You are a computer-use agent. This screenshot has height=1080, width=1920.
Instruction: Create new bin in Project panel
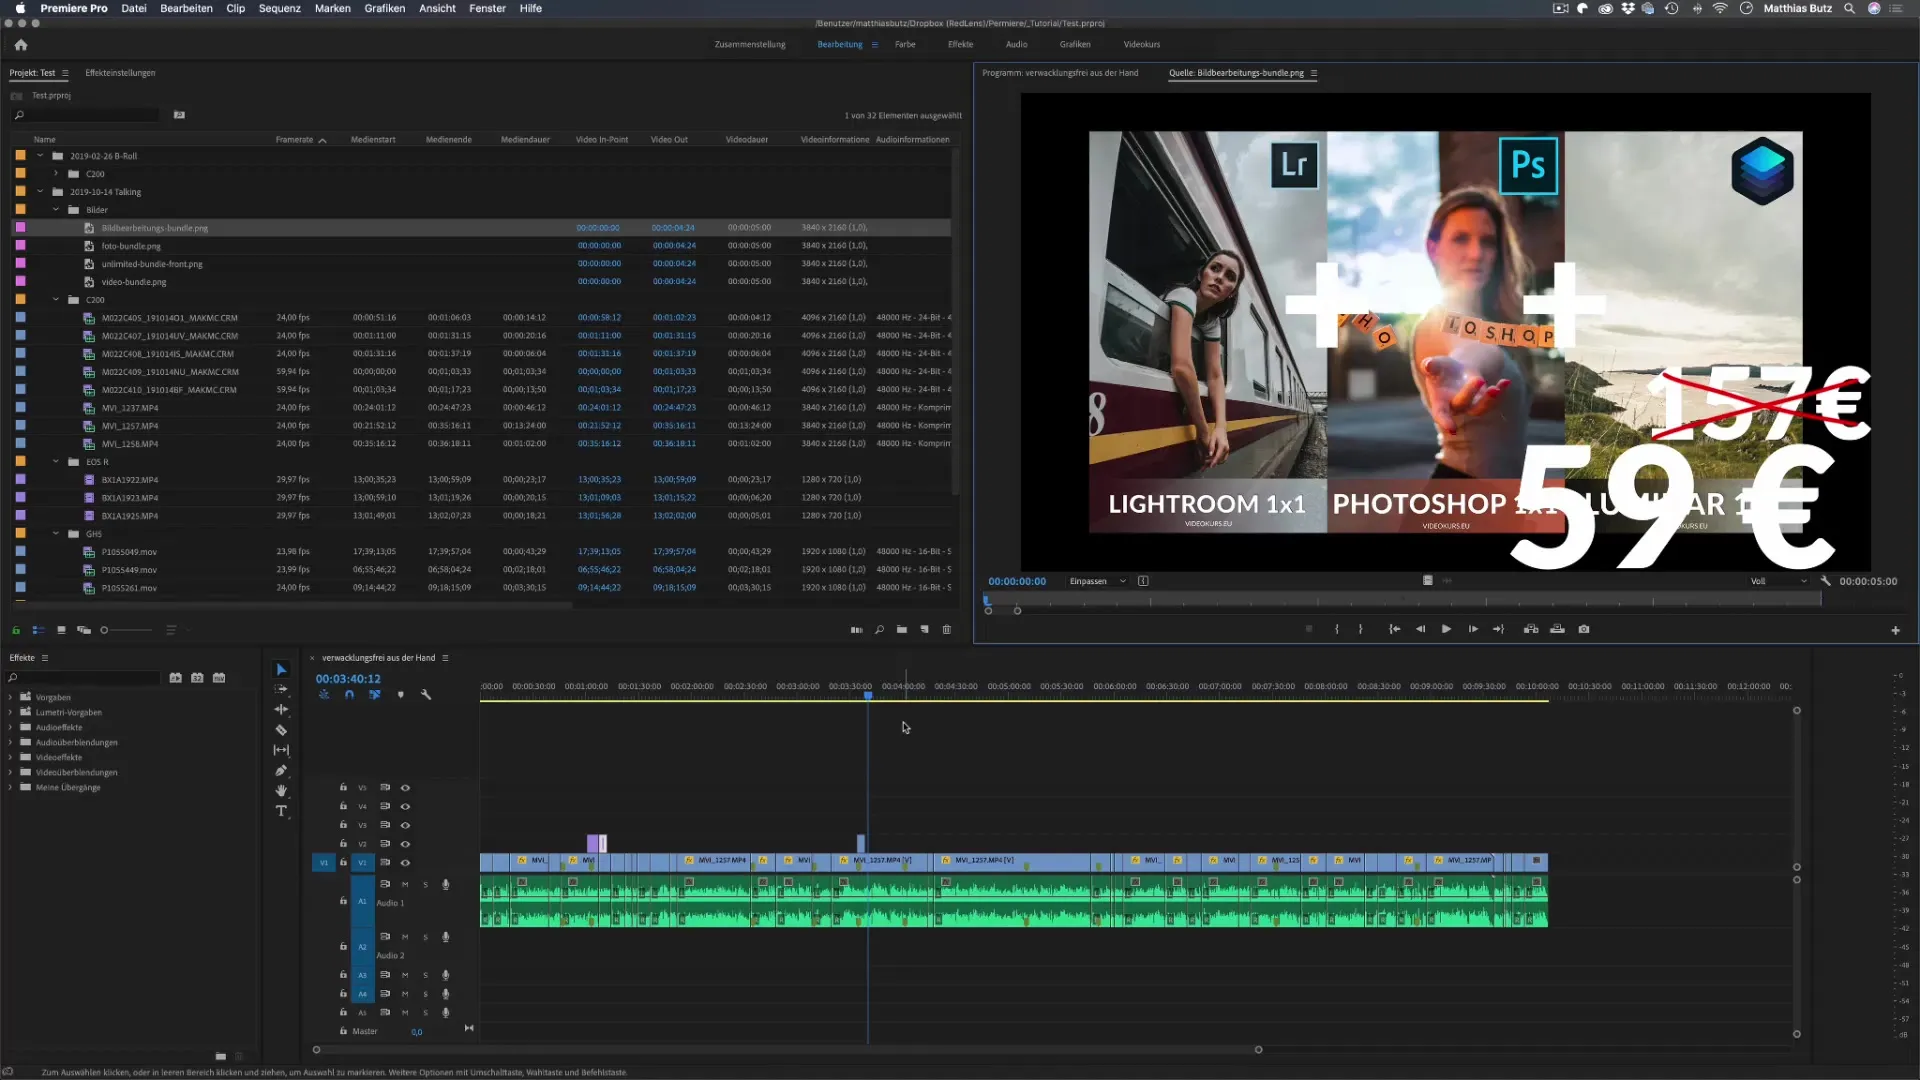click(x=902, y=630)
